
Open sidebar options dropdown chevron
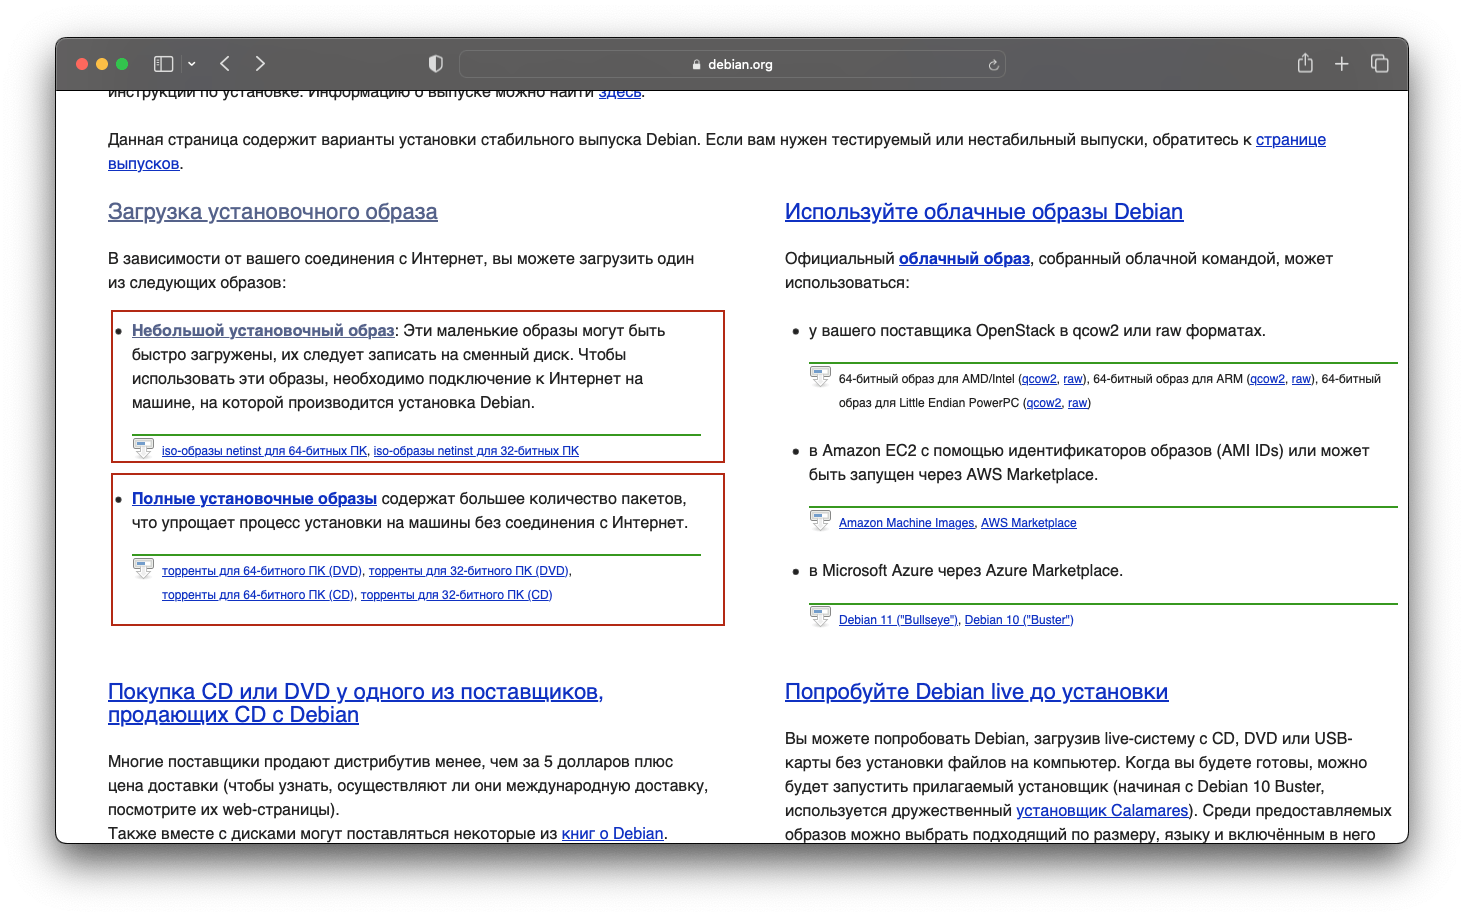(191, 64)
